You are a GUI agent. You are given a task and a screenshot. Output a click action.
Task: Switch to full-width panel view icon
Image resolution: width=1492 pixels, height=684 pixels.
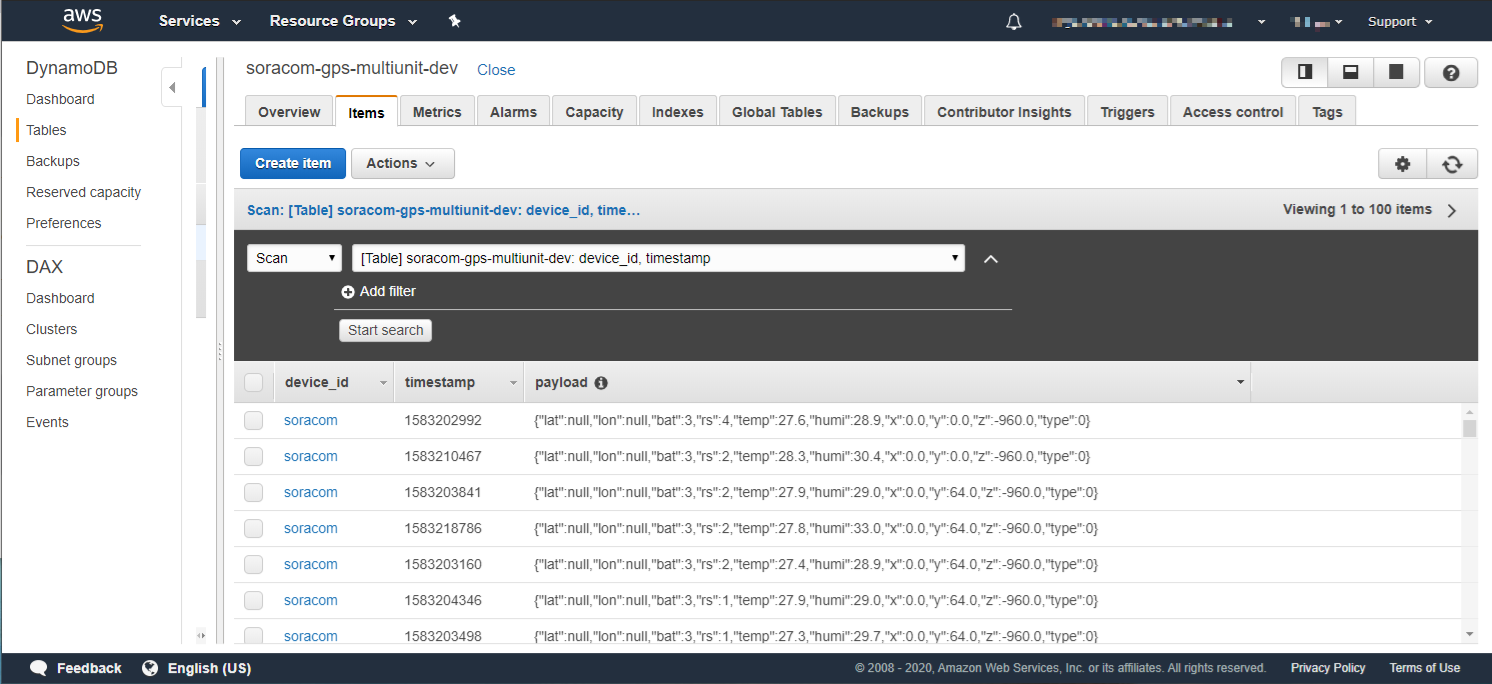point(1396,72)
